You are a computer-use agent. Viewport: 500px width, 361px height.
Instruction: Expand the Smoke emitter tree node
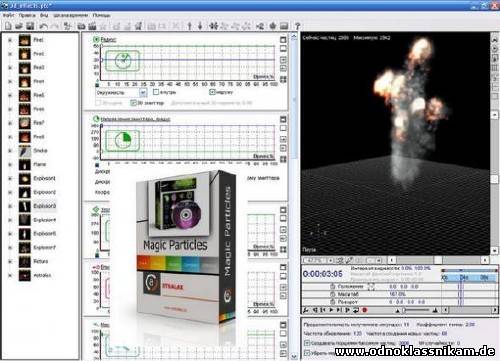tap(10, 151)
